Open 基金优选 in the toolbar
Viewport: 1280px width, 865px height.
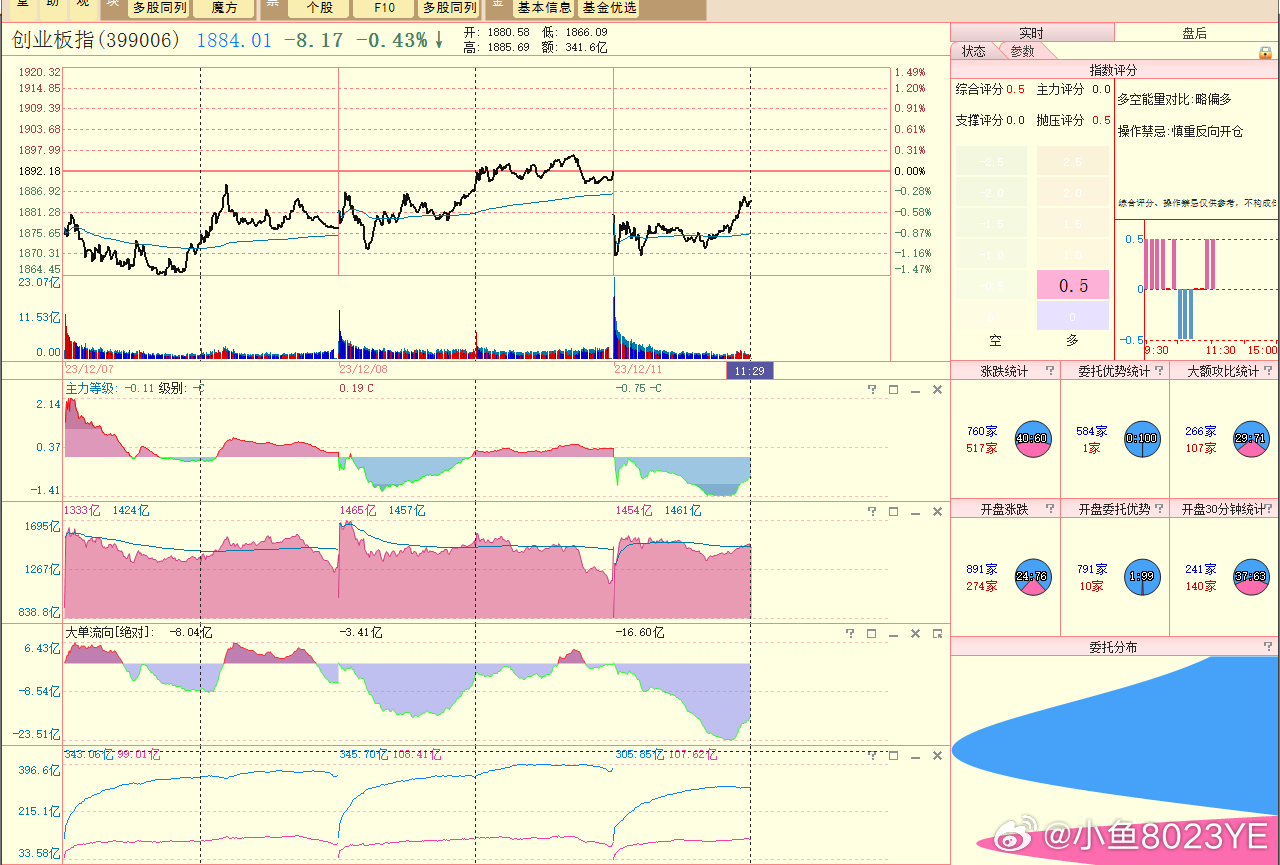tap(609, 8)
